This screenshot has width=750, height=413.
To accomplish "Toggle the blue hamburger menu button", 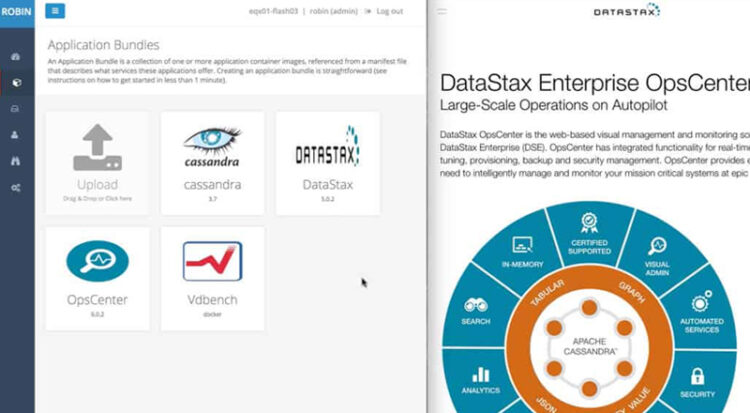I will tap(55, 11).
